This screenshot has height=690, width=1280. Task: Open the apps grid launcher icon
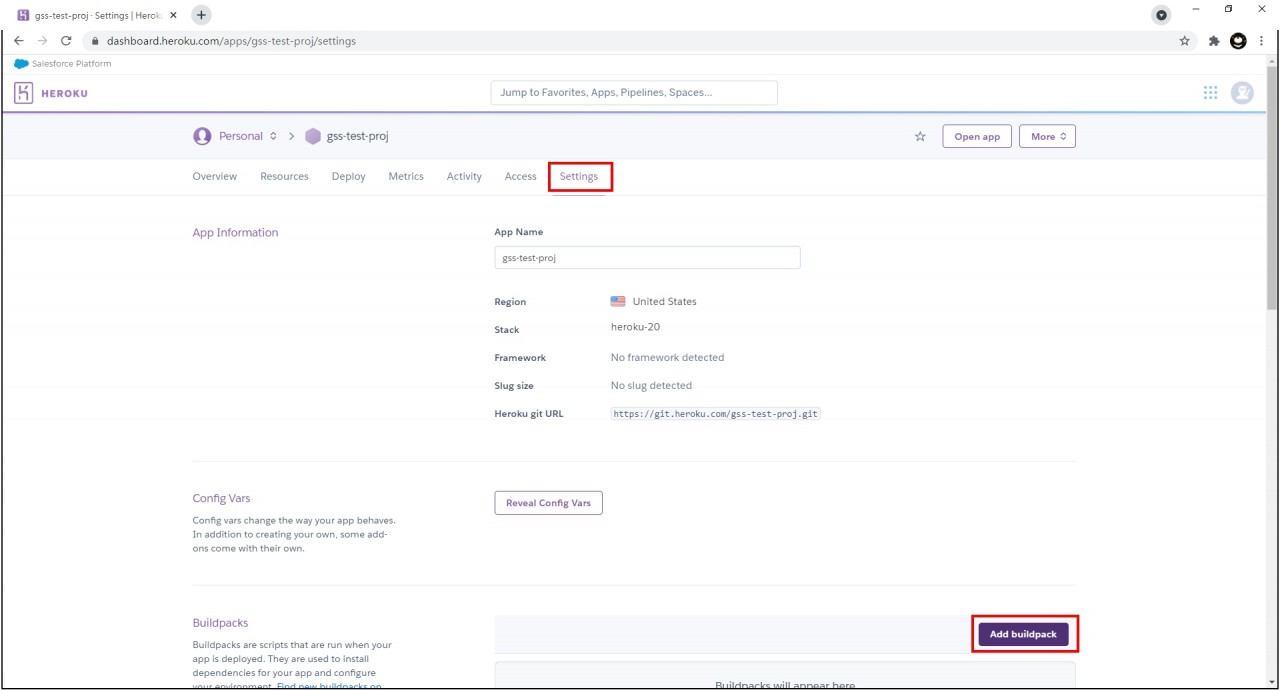1210,93
